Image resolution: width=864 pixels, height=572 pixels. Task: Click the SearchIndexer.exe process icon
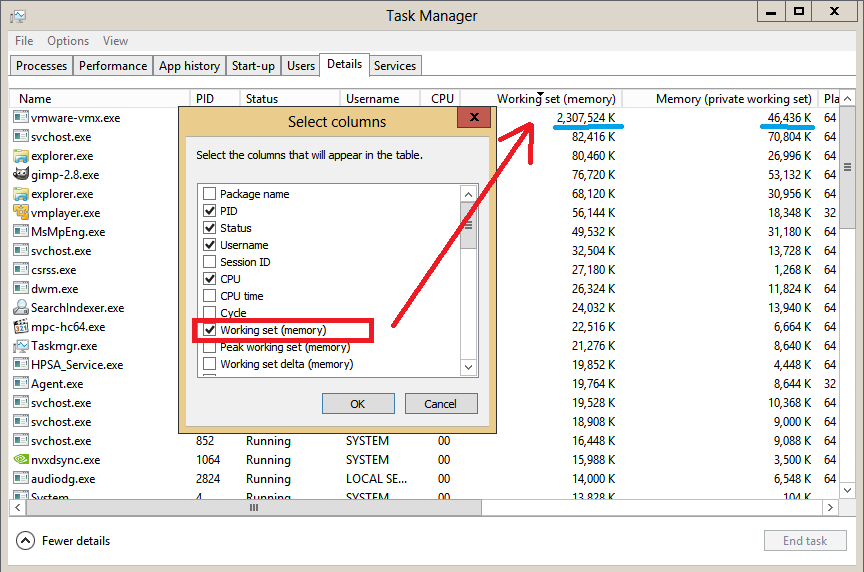coord(21,308)
